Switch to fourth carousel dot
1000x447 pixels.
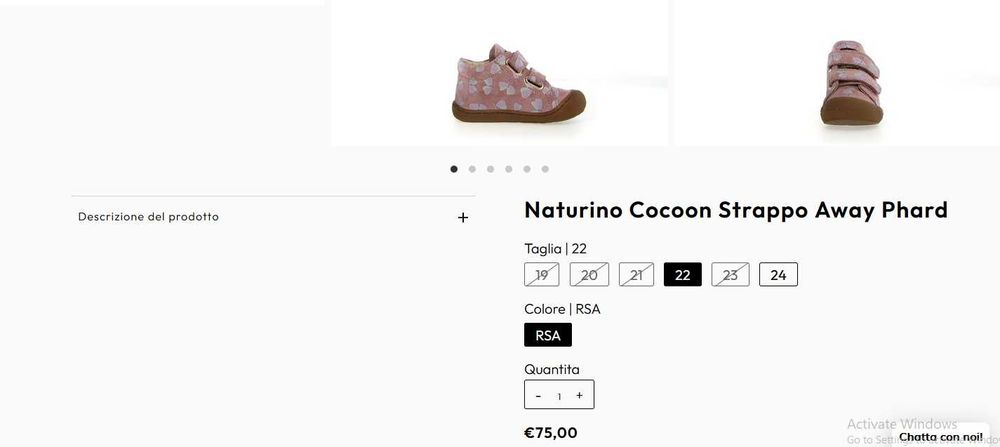[509, 169]
